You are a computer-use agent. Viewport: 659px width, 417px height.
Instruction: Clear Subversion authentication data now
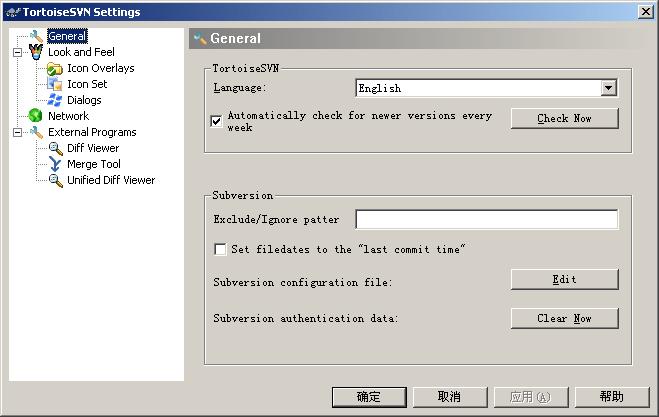[x=564, y=318]
